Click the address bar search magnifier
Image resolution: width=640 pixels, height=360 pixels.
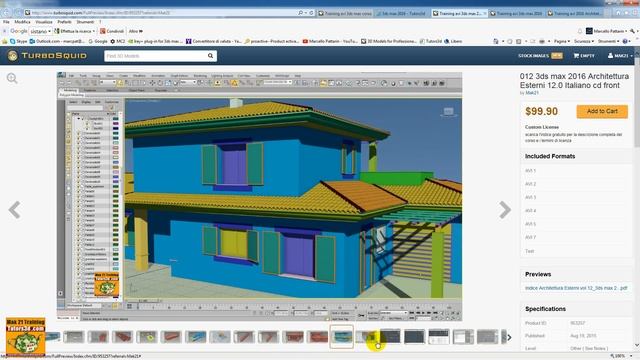pos(300,13)
